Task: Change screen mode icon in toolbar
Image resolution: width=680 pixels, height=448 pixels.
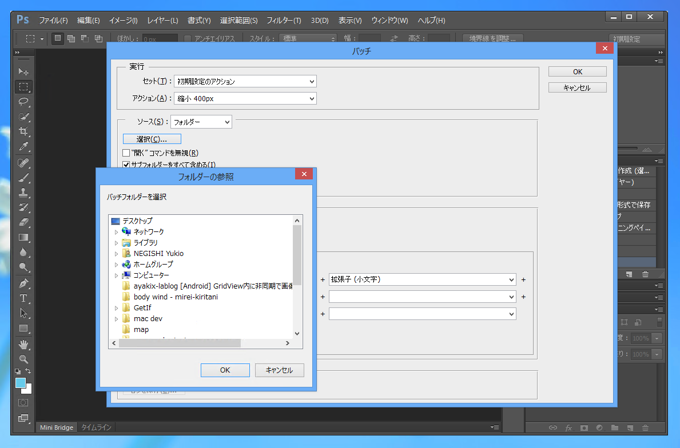Action: click(x=23, y=418)
